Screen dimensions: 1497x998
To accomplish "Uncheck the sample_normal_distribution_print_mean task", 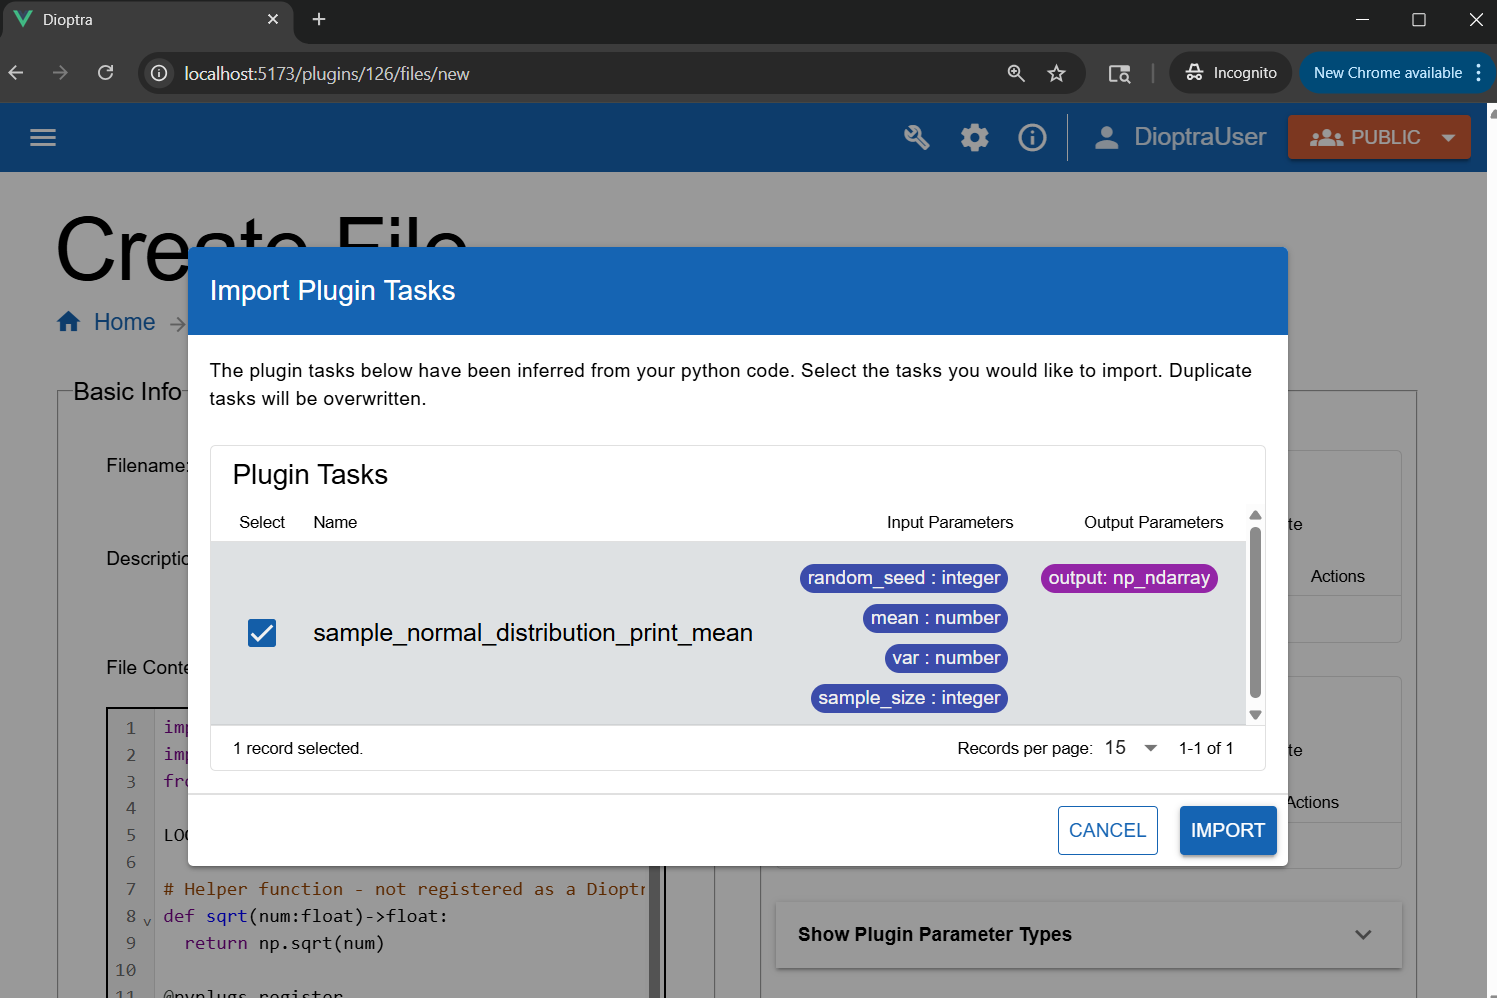I will (x=261, y=632).
